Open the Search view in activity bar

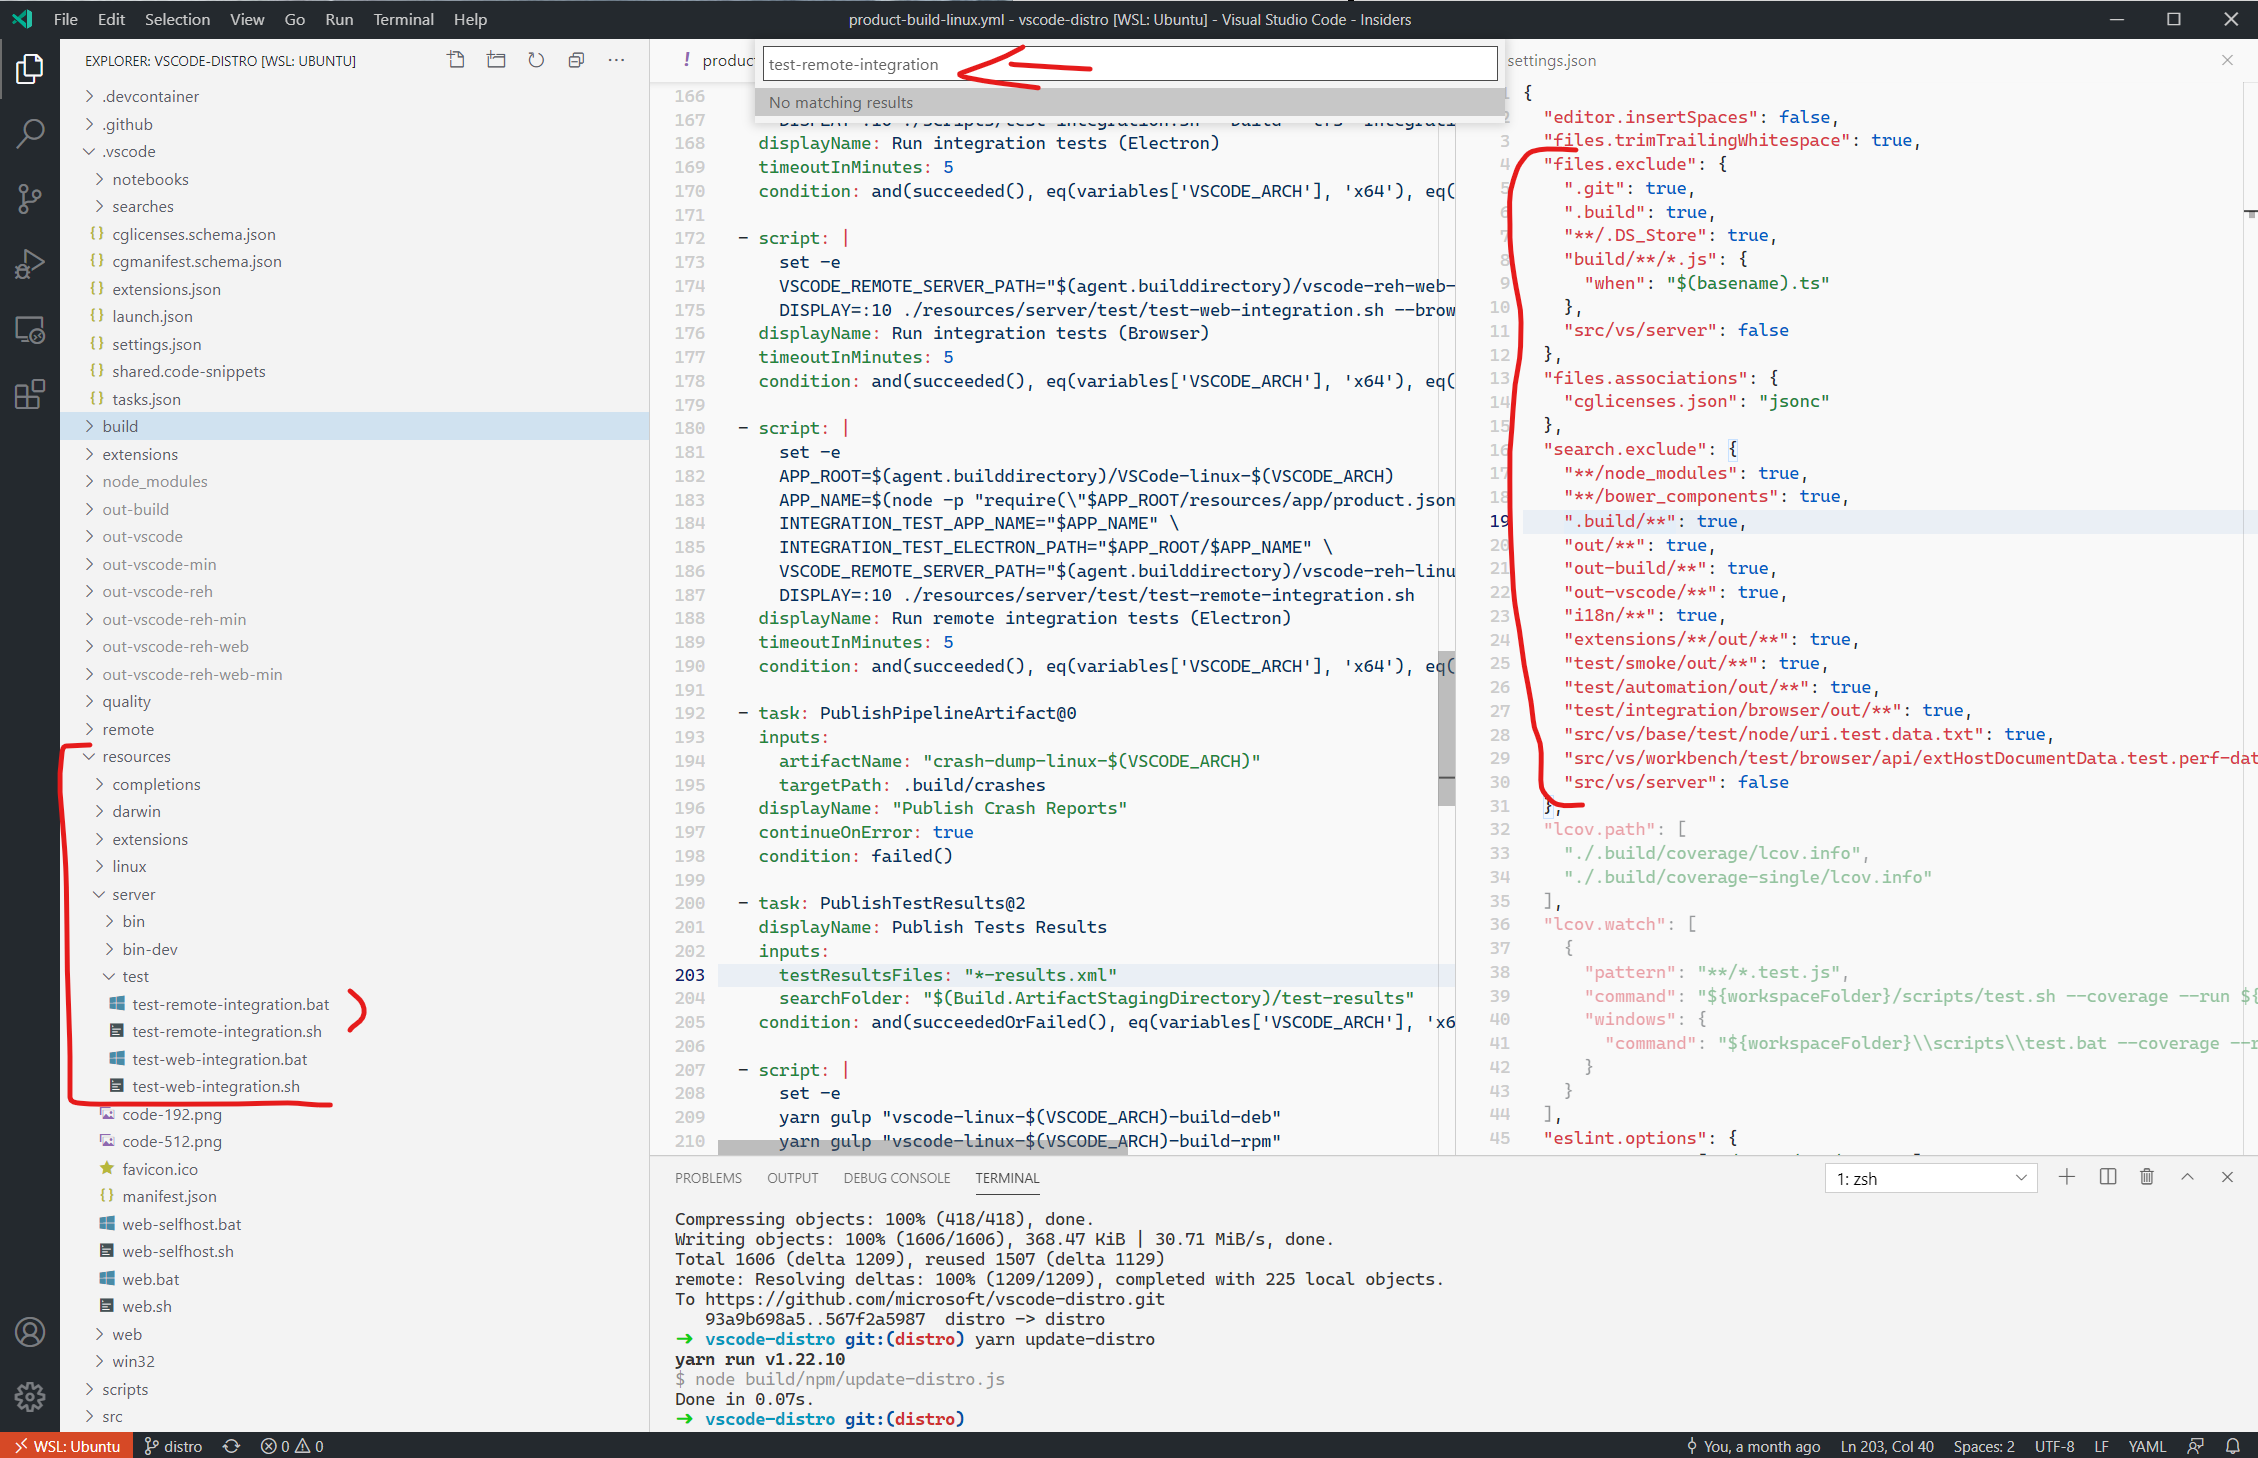(x=30, y=134)
